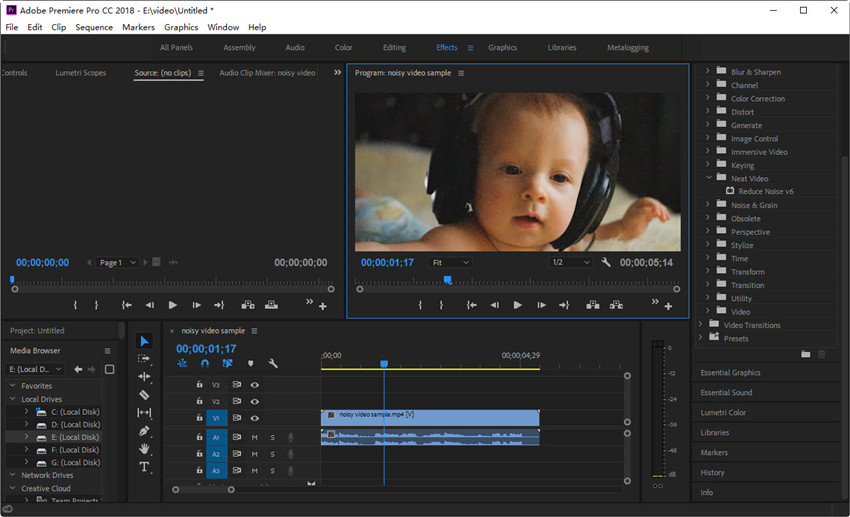Open the Sequence menu
The image size is (850, 517).
click(94, 27)
